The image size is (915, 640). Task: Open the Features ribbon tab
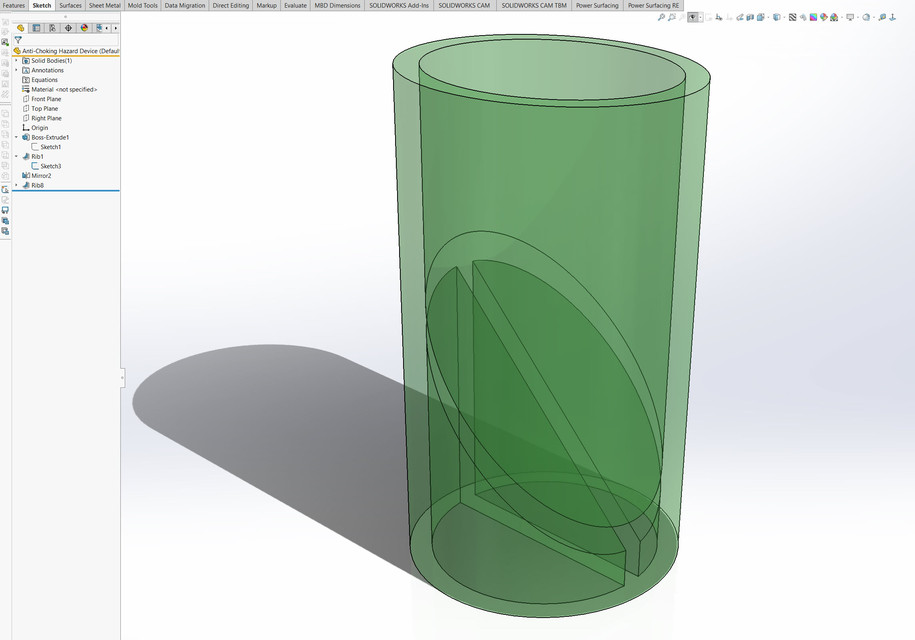pyautogui.click(x=13, y=5)
